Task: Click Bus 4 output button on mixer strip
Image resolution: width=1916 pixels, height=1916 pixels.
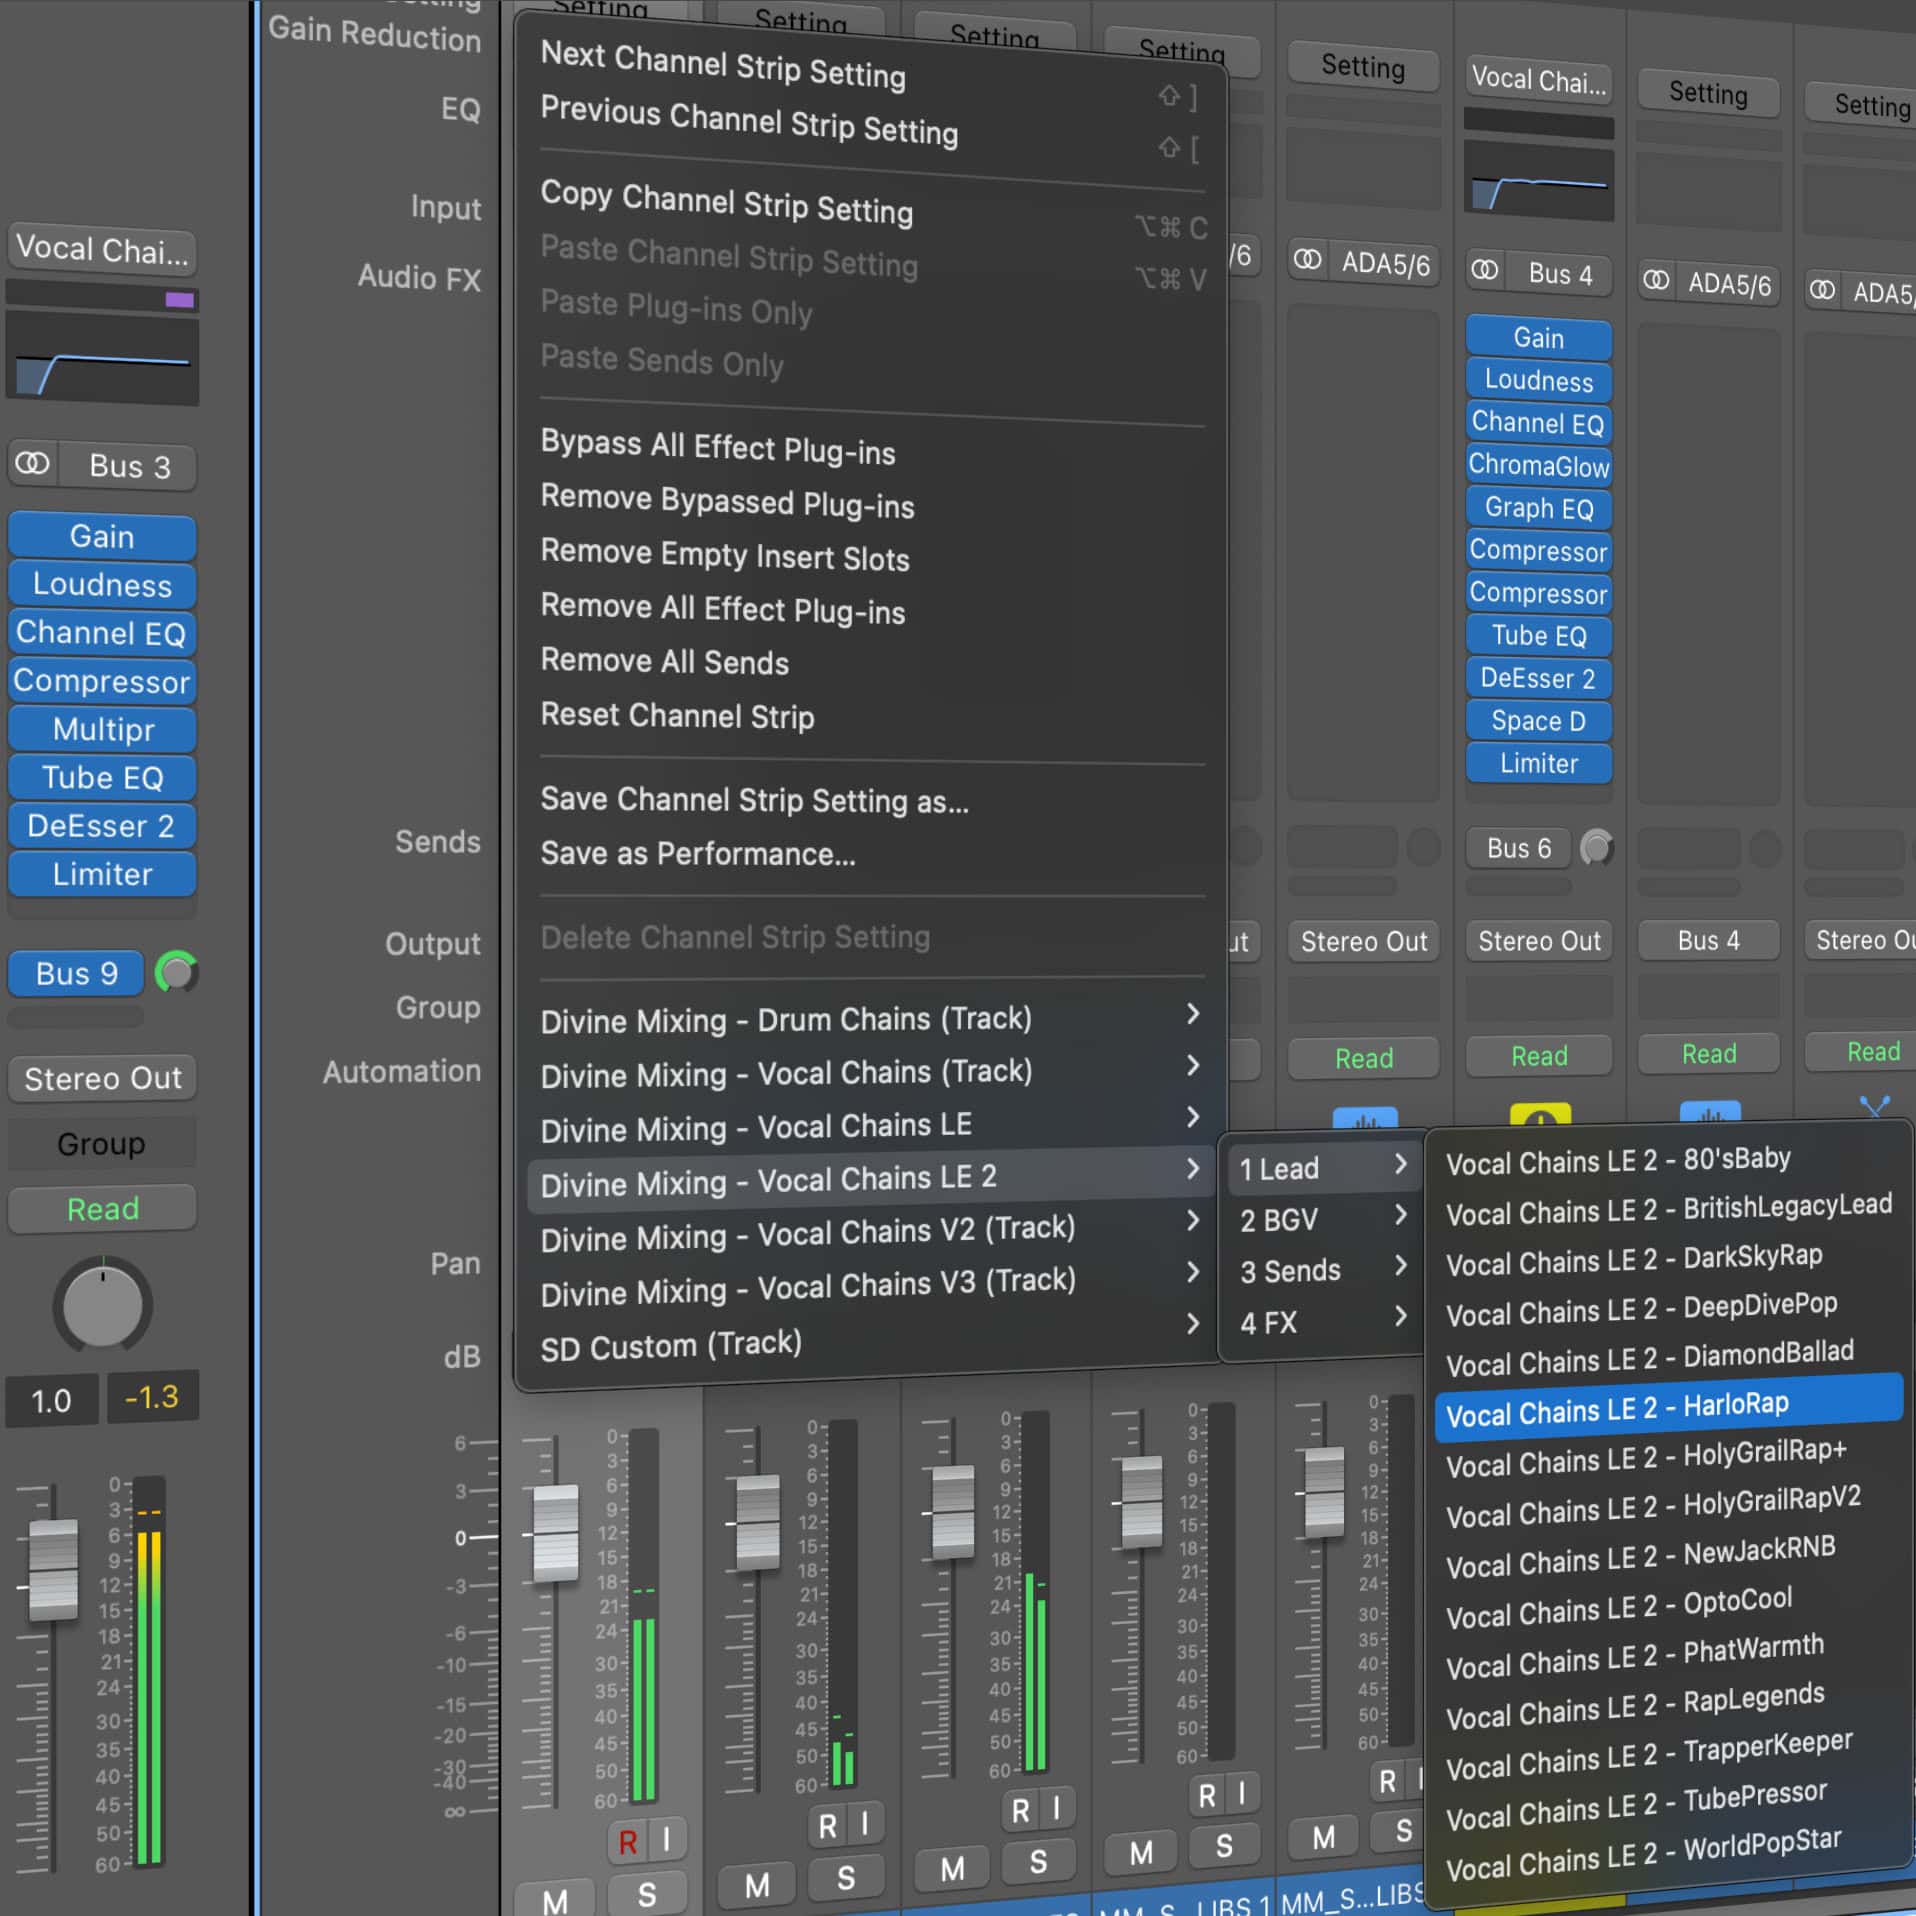Action: tap(1708, 940)
